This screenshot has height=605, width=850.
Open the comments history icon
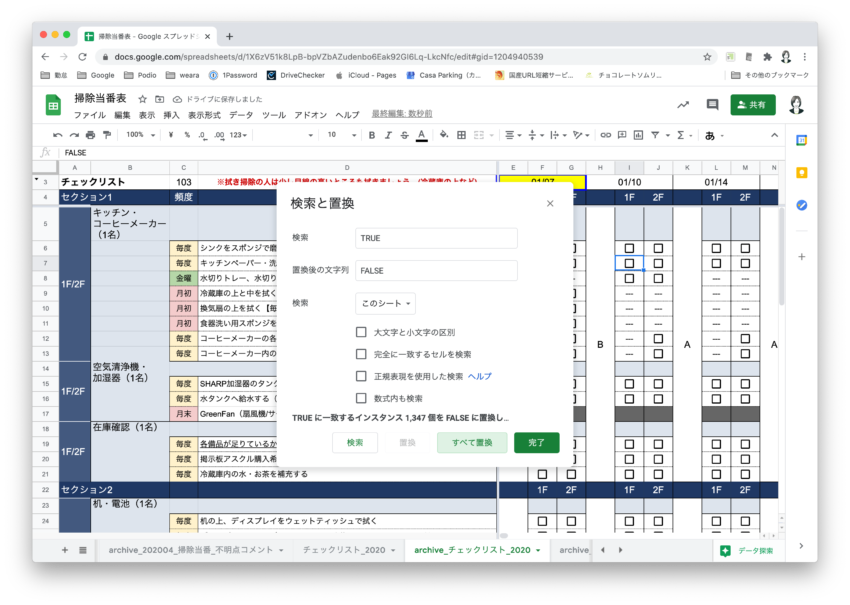tap(712, 104)
